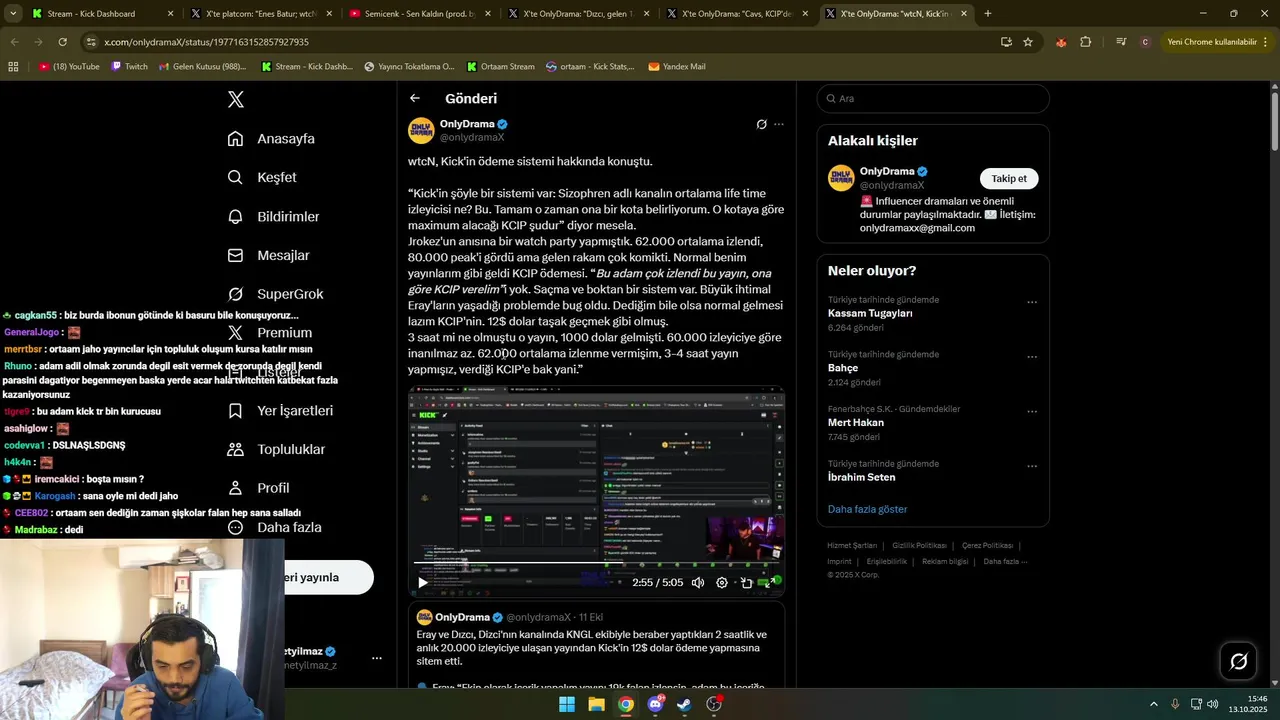Open Keşfet search icon in sidebar
1280x720 pixels.
235,177
